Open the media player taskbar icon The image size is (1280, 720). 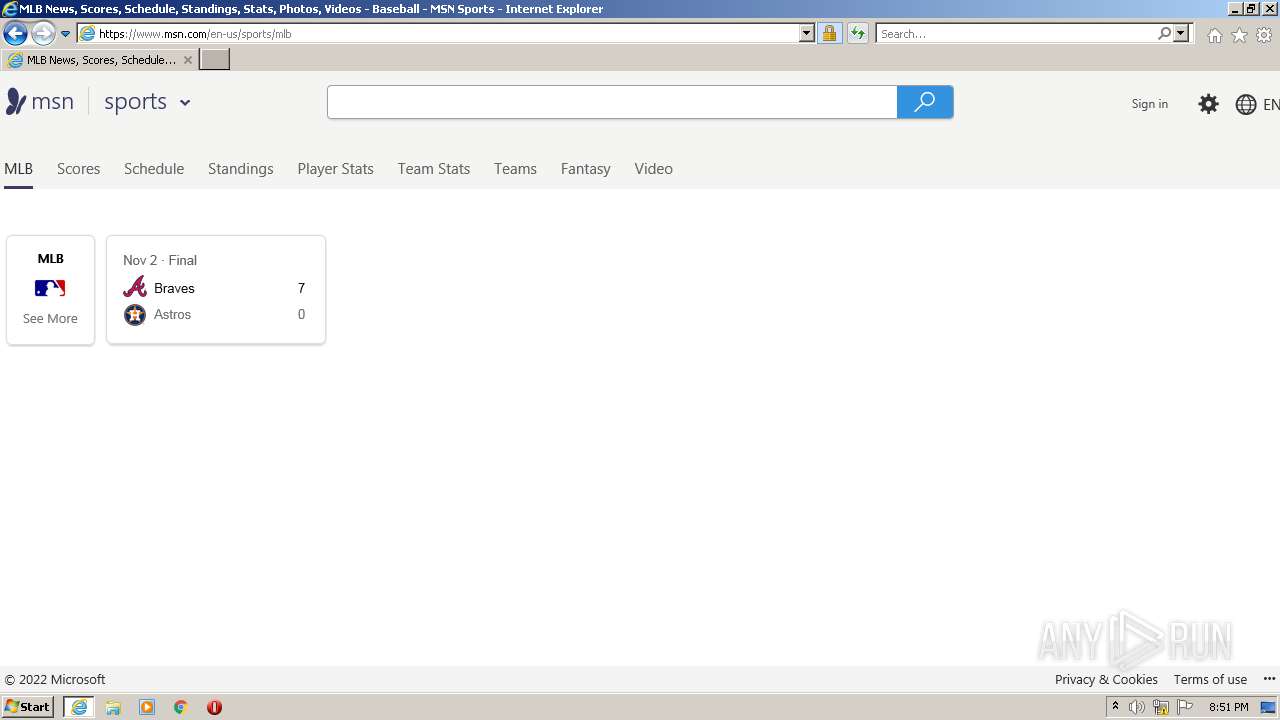tap(147, 707)
